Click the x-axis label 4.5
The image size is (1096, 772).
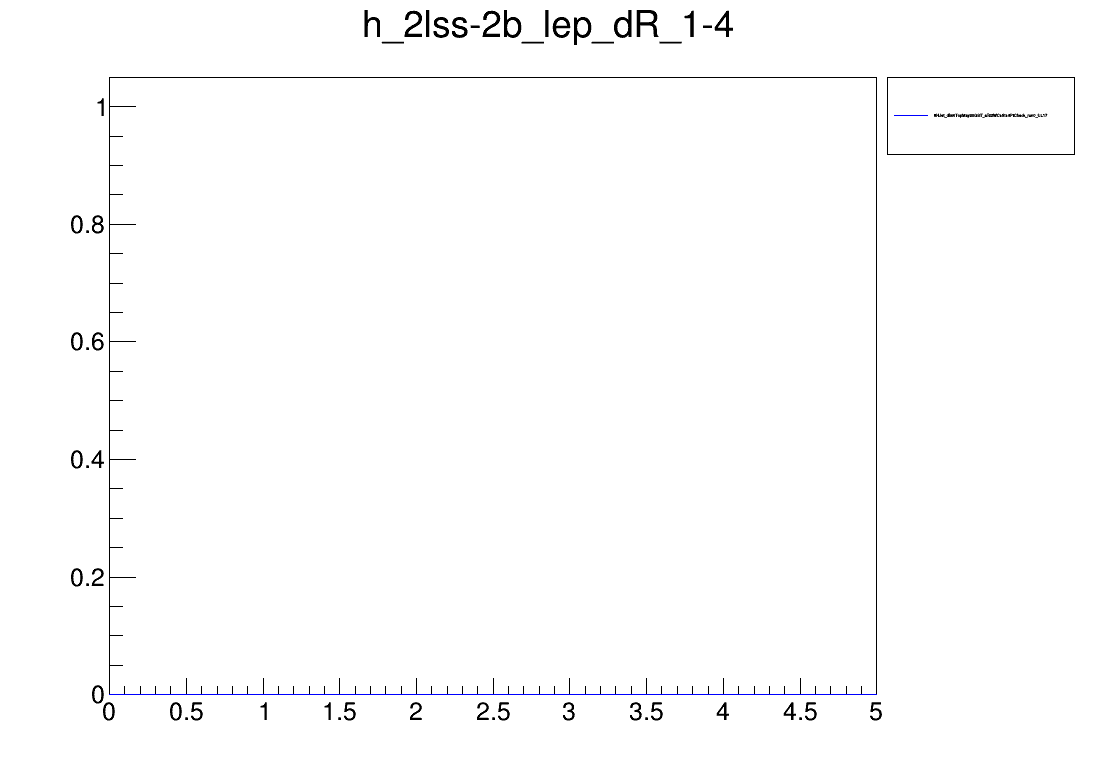point(800,713)
